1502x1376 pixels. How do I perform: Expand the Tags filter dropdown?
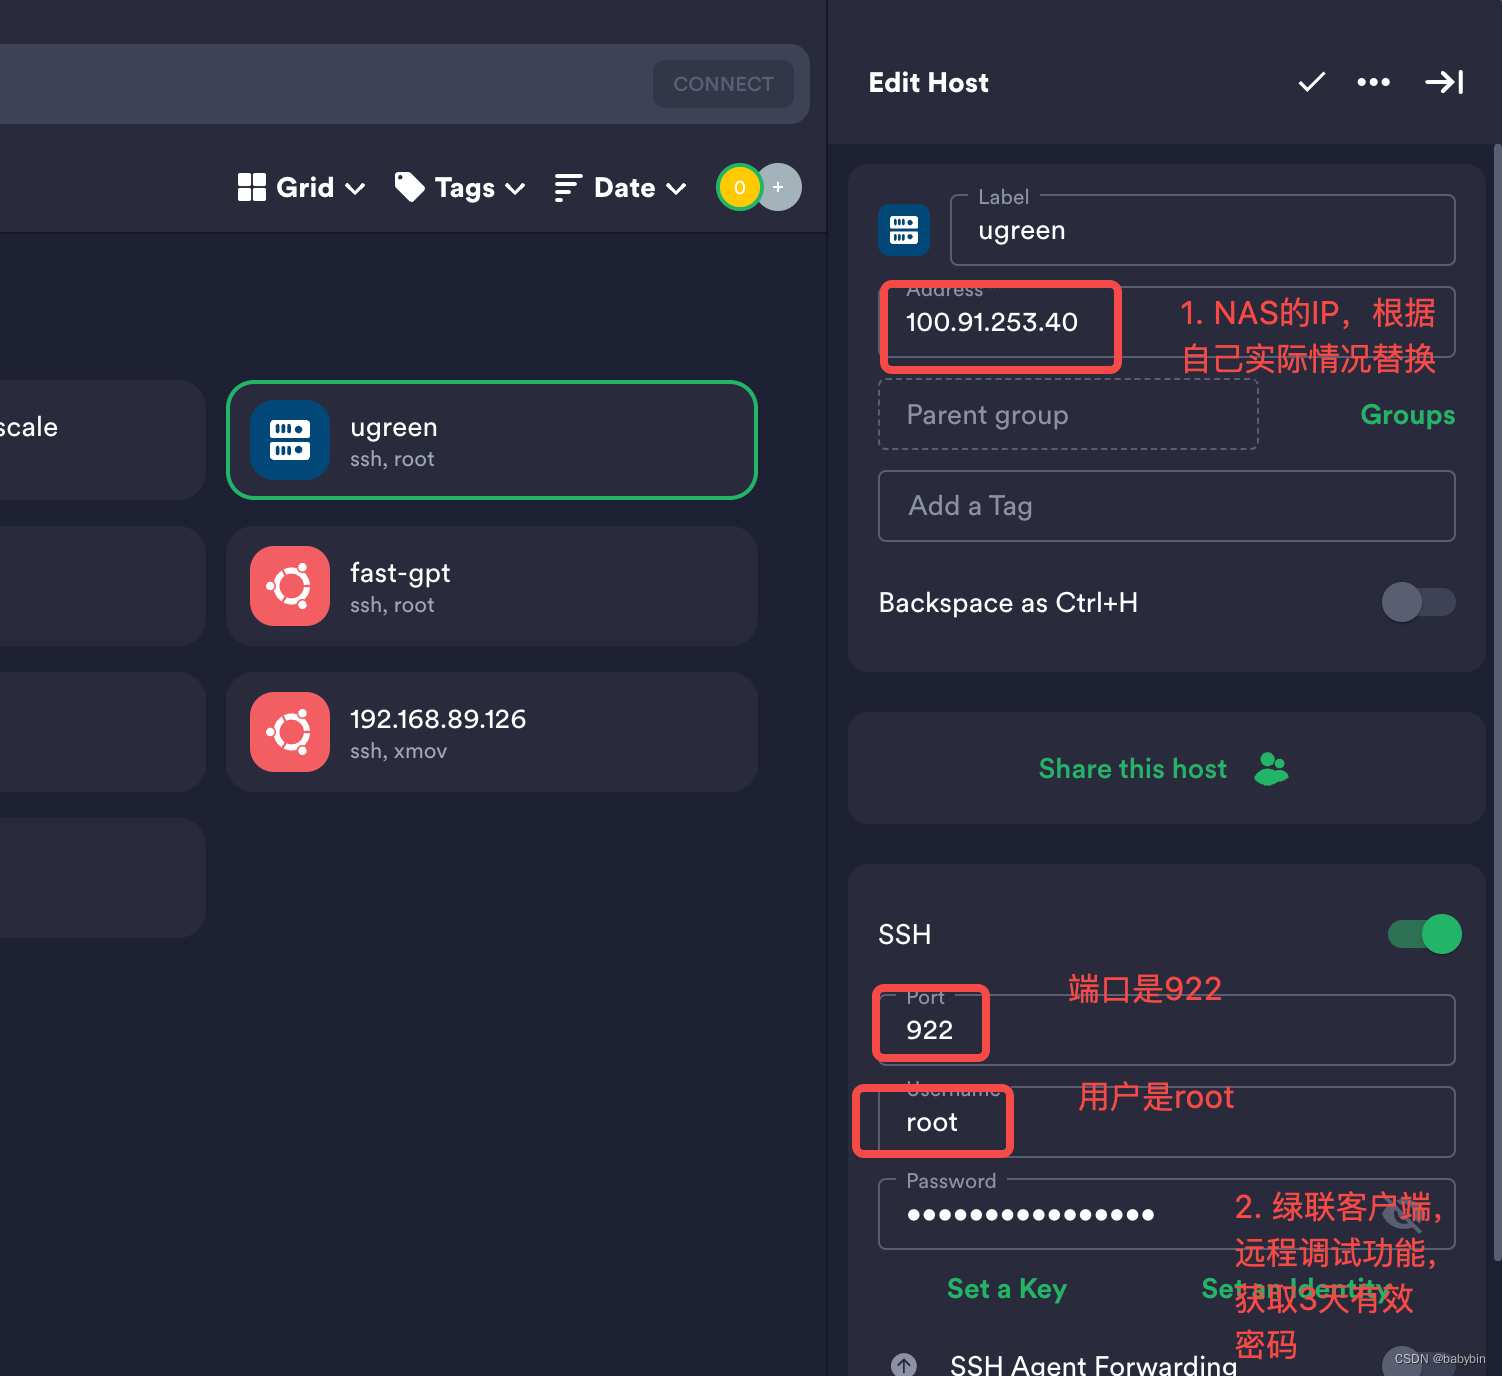click(x=460, y=187)
